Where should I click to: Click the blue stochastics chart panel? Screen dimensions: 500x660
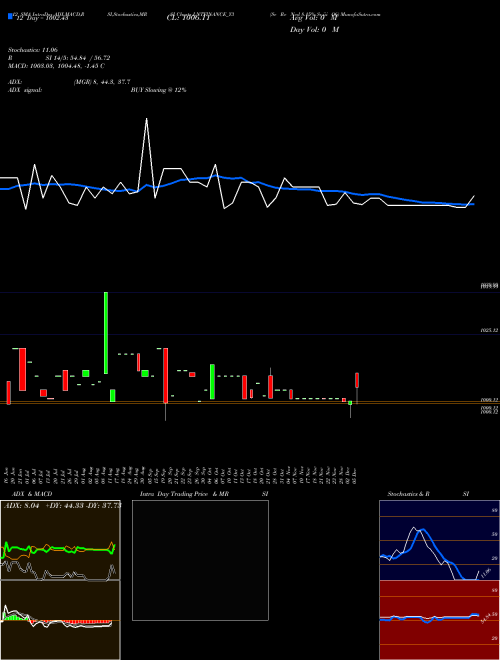coord(439,540)
